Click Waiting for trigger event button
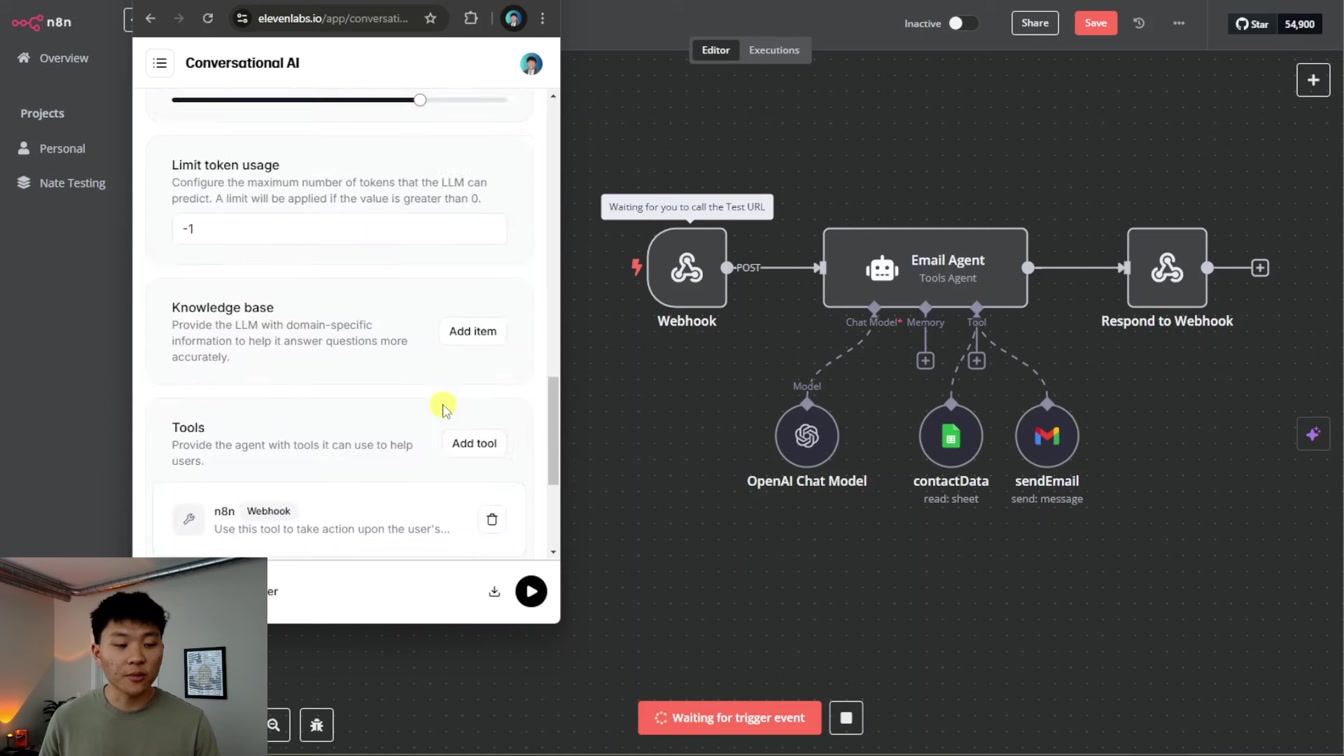The width and height of the screenshot is (1344, 756). (x=730, y=718)
